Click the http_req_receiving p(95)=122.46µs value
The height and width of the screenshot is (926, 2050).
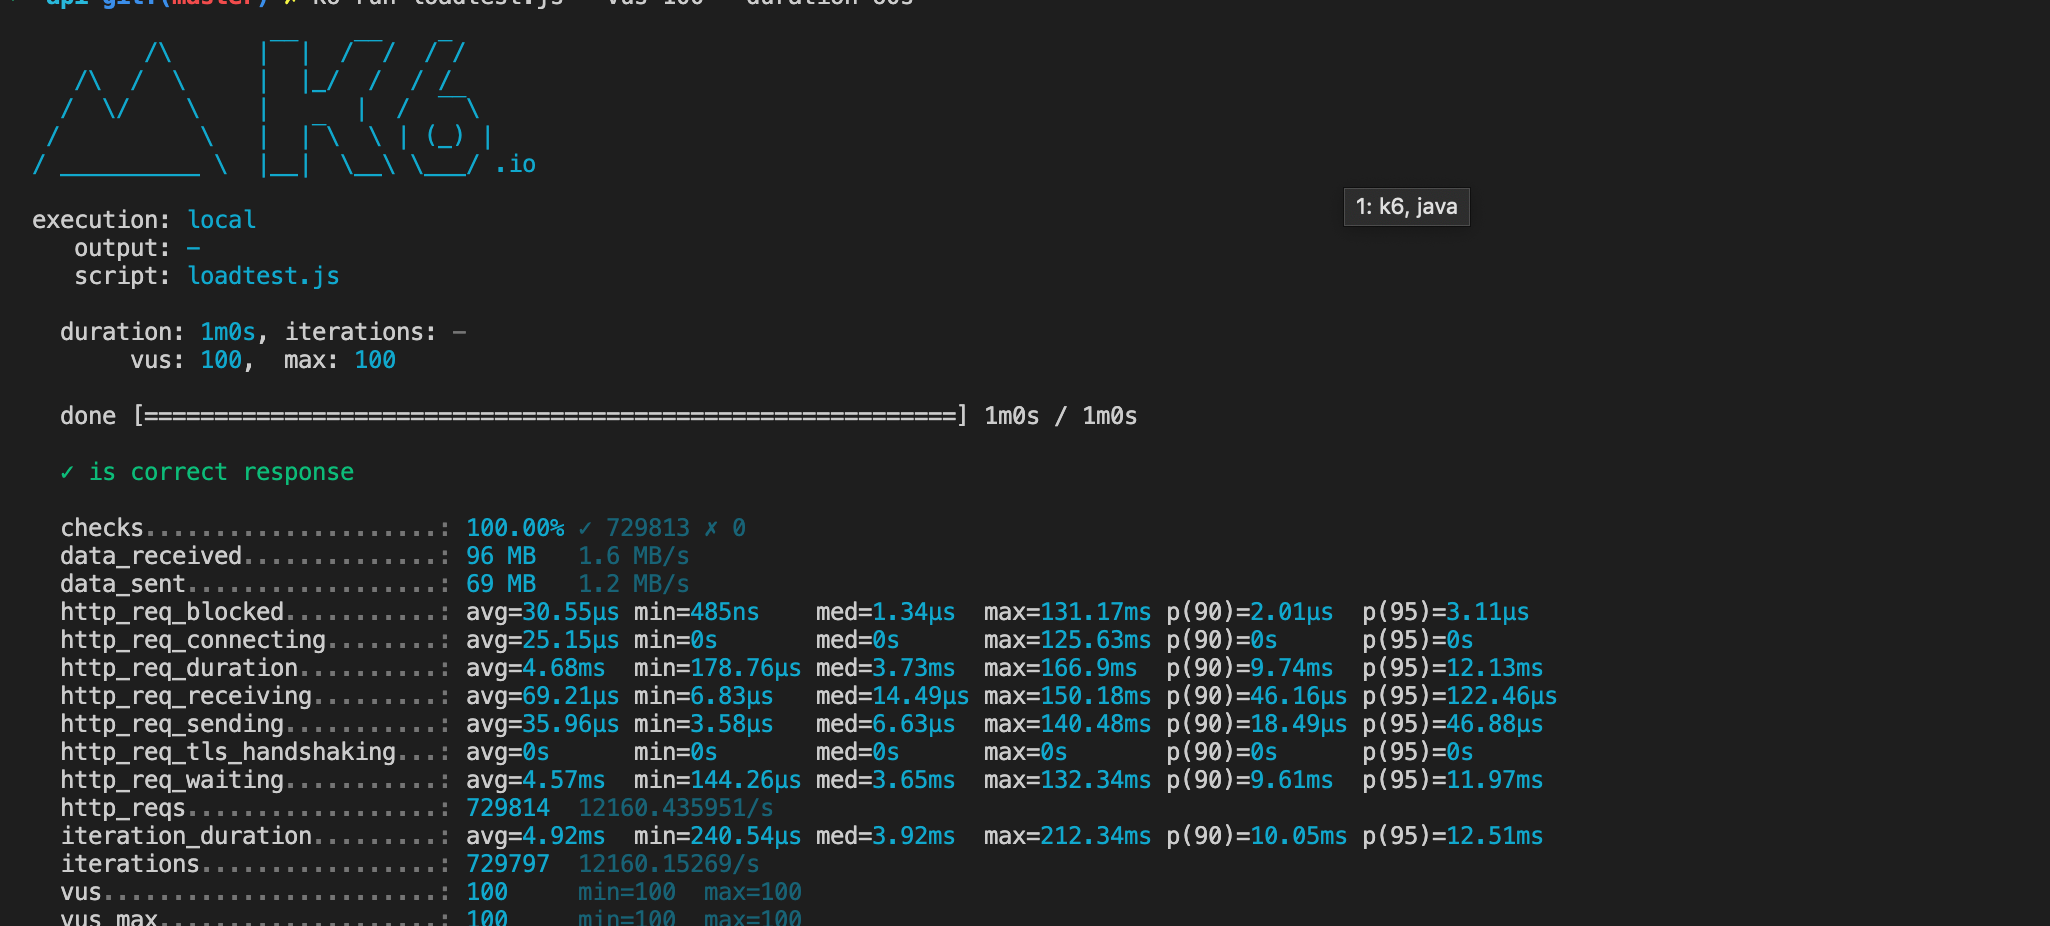1459,696
